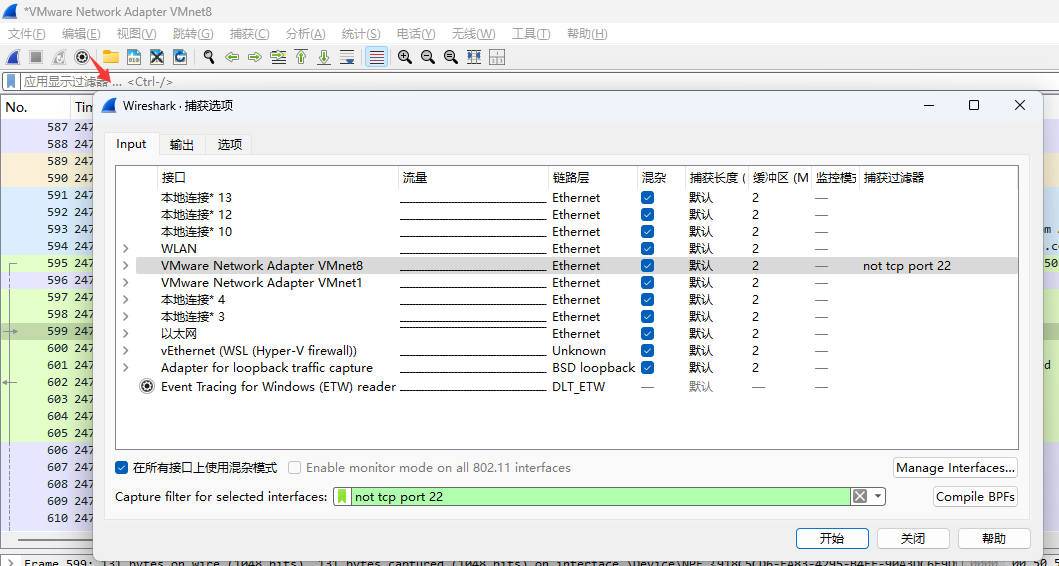
Task: Click Compile BPFs button
Action: (x=975, y=497)
